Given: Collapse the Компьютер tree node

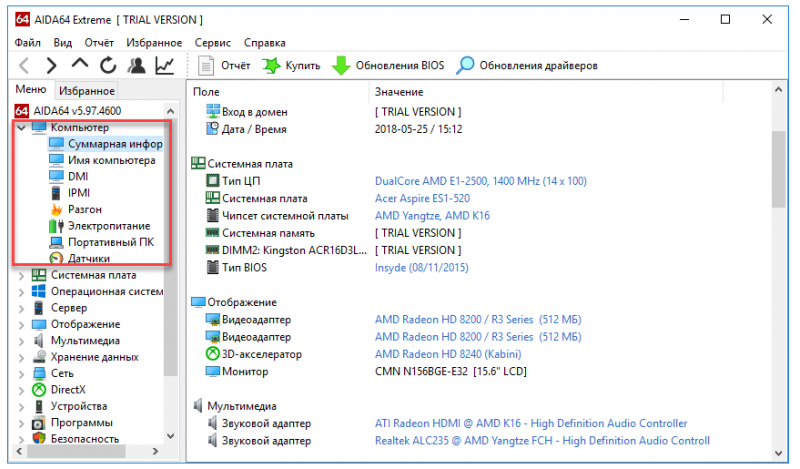Looking at the screenshot, I should [x=21, y=128].
